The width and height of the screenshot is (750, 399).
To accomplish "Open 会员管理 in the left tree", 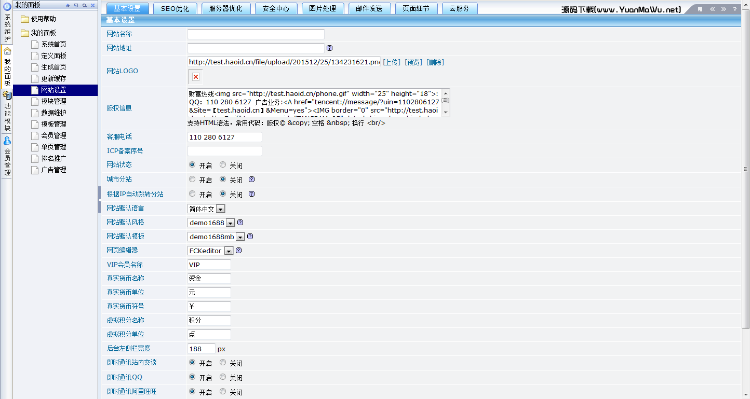I will [54, 135].
